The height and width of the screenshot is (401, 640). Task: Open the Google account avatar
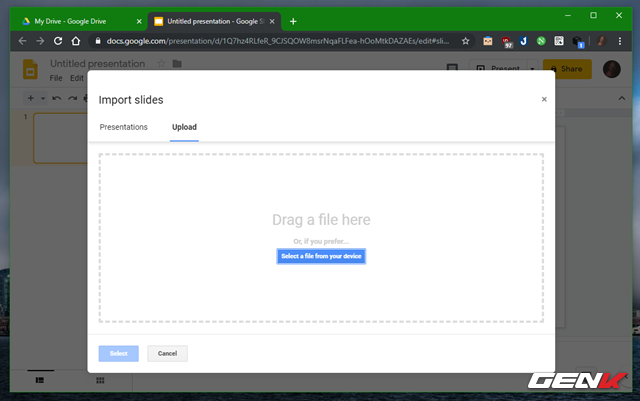(x=611, y=69)
